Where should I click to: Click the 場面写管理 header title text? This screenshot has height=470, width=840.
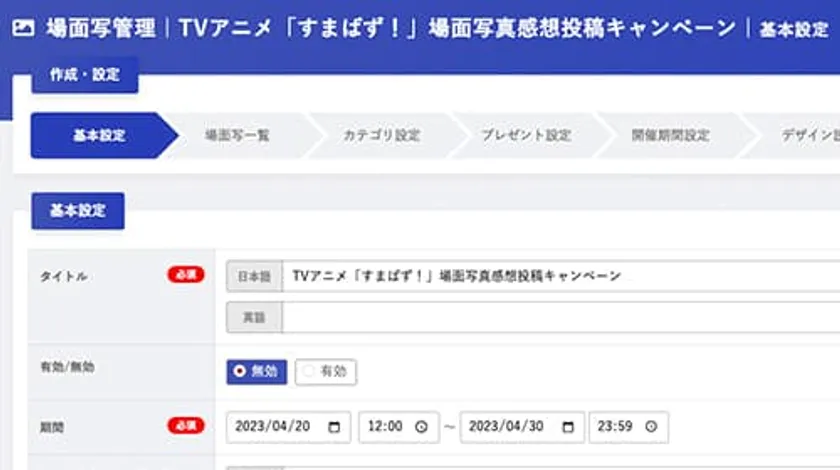point(101,28)
